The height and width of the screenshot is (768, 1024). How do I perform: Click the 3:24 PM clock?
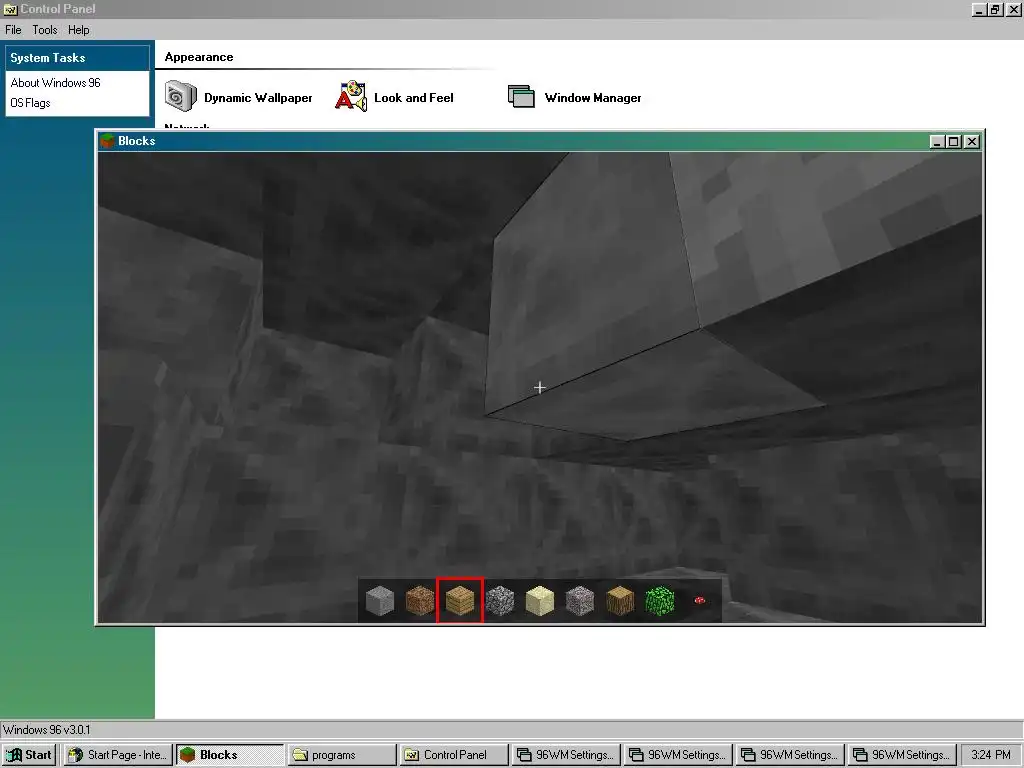coord(991,755)
